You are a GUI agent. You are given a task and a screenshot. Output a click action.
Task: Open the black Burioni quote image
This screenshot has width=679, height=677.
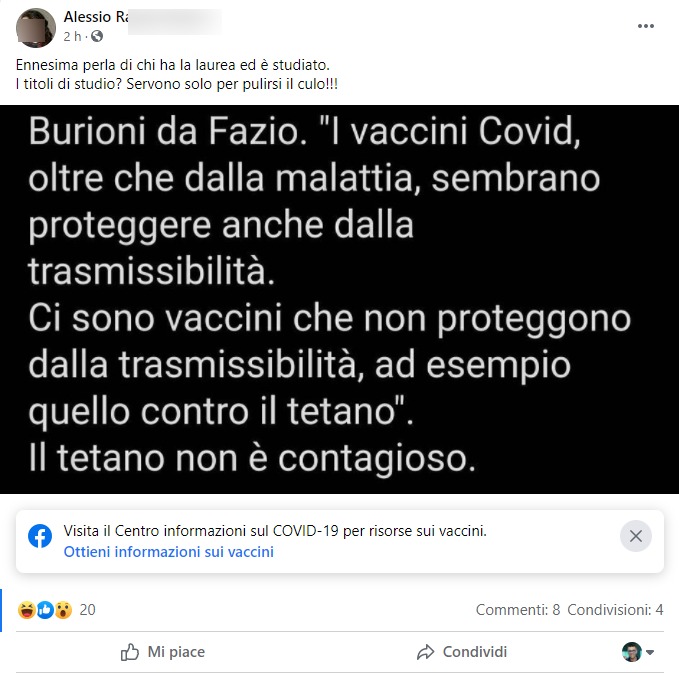click(x=340, y=299)
